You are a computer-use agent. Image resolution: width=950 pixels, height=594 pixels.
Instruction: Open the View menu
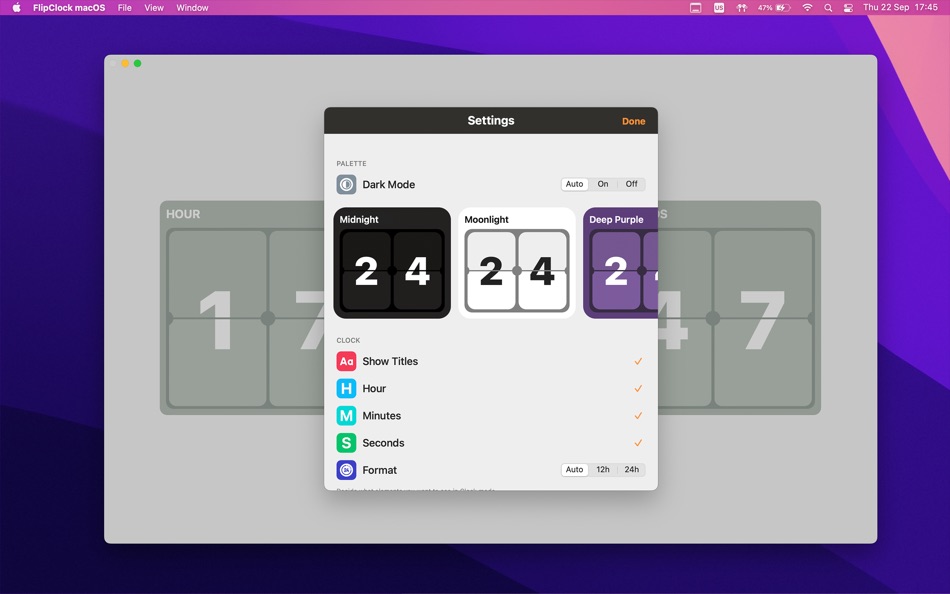pos(154,8)
